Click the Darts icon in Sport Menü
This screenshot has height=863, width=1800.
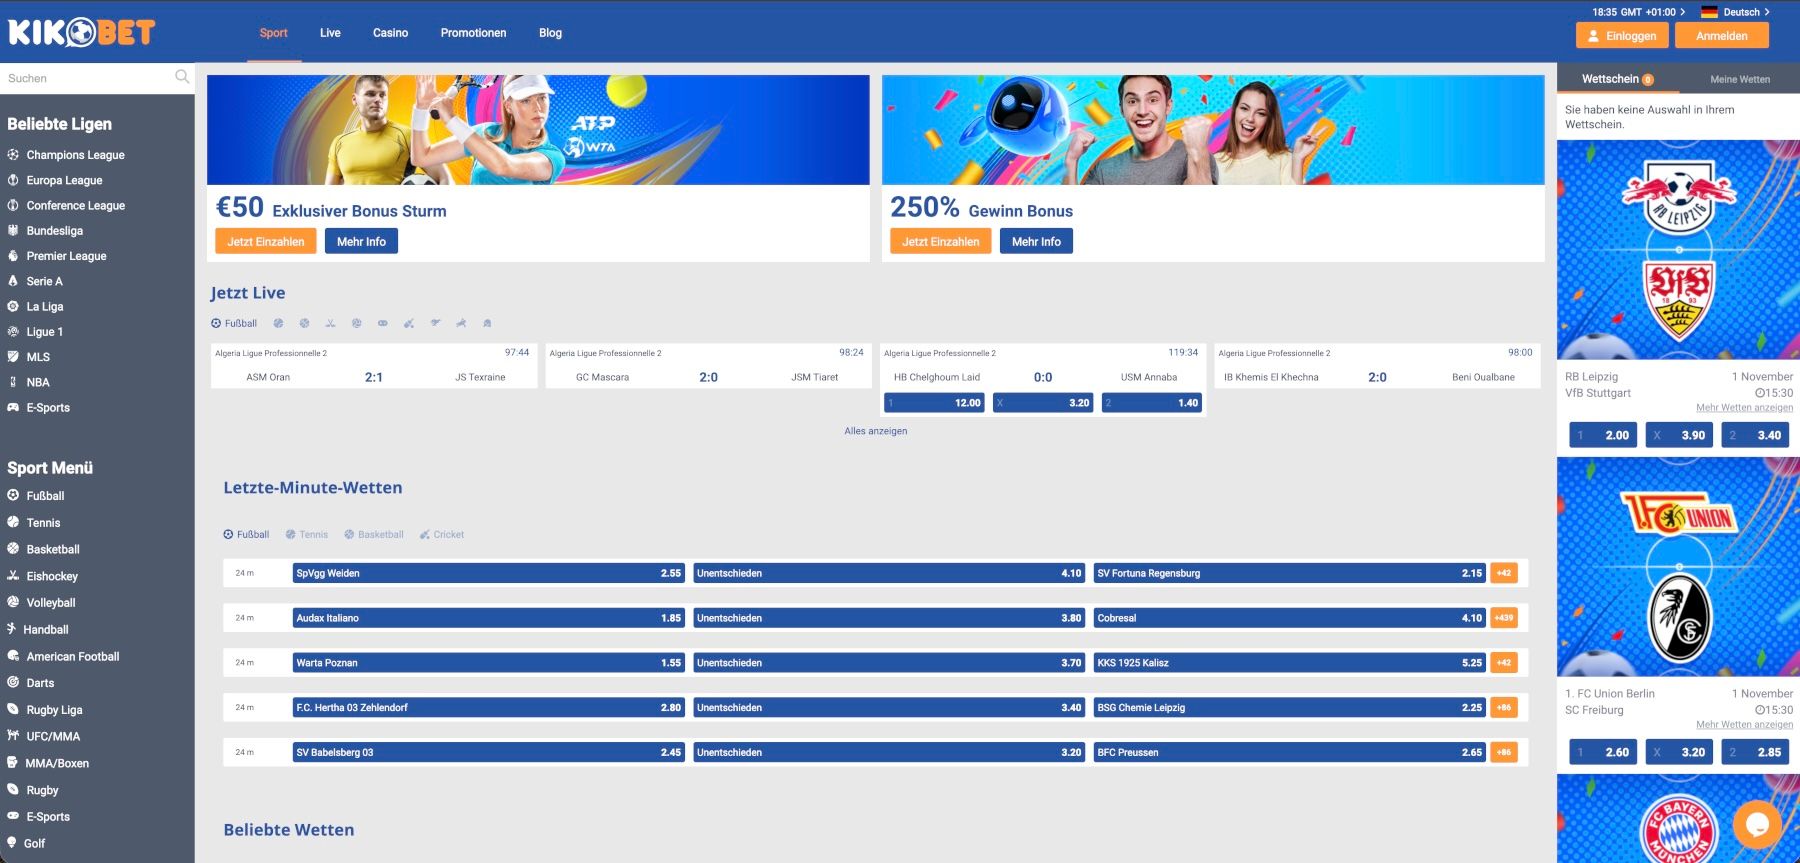pos(13,683)
